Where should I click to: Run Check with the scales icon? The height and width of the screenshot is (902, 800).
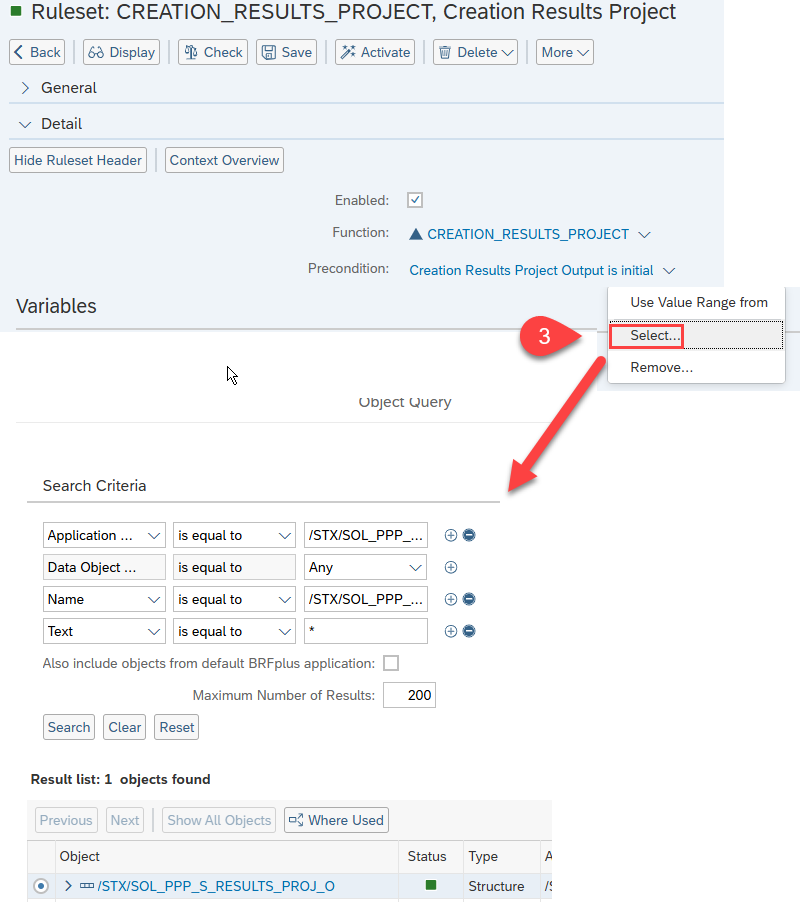point(213,52)
